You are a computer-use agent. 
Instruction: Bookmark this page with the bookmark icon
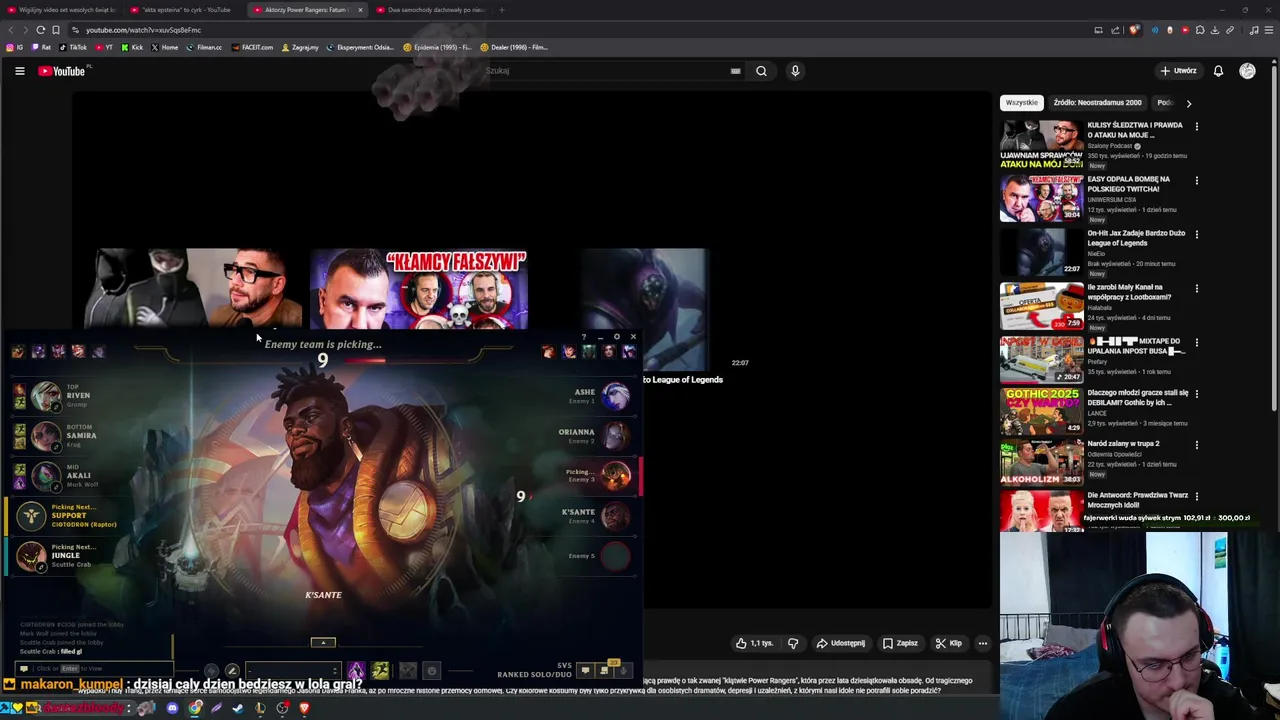[55, 30]
